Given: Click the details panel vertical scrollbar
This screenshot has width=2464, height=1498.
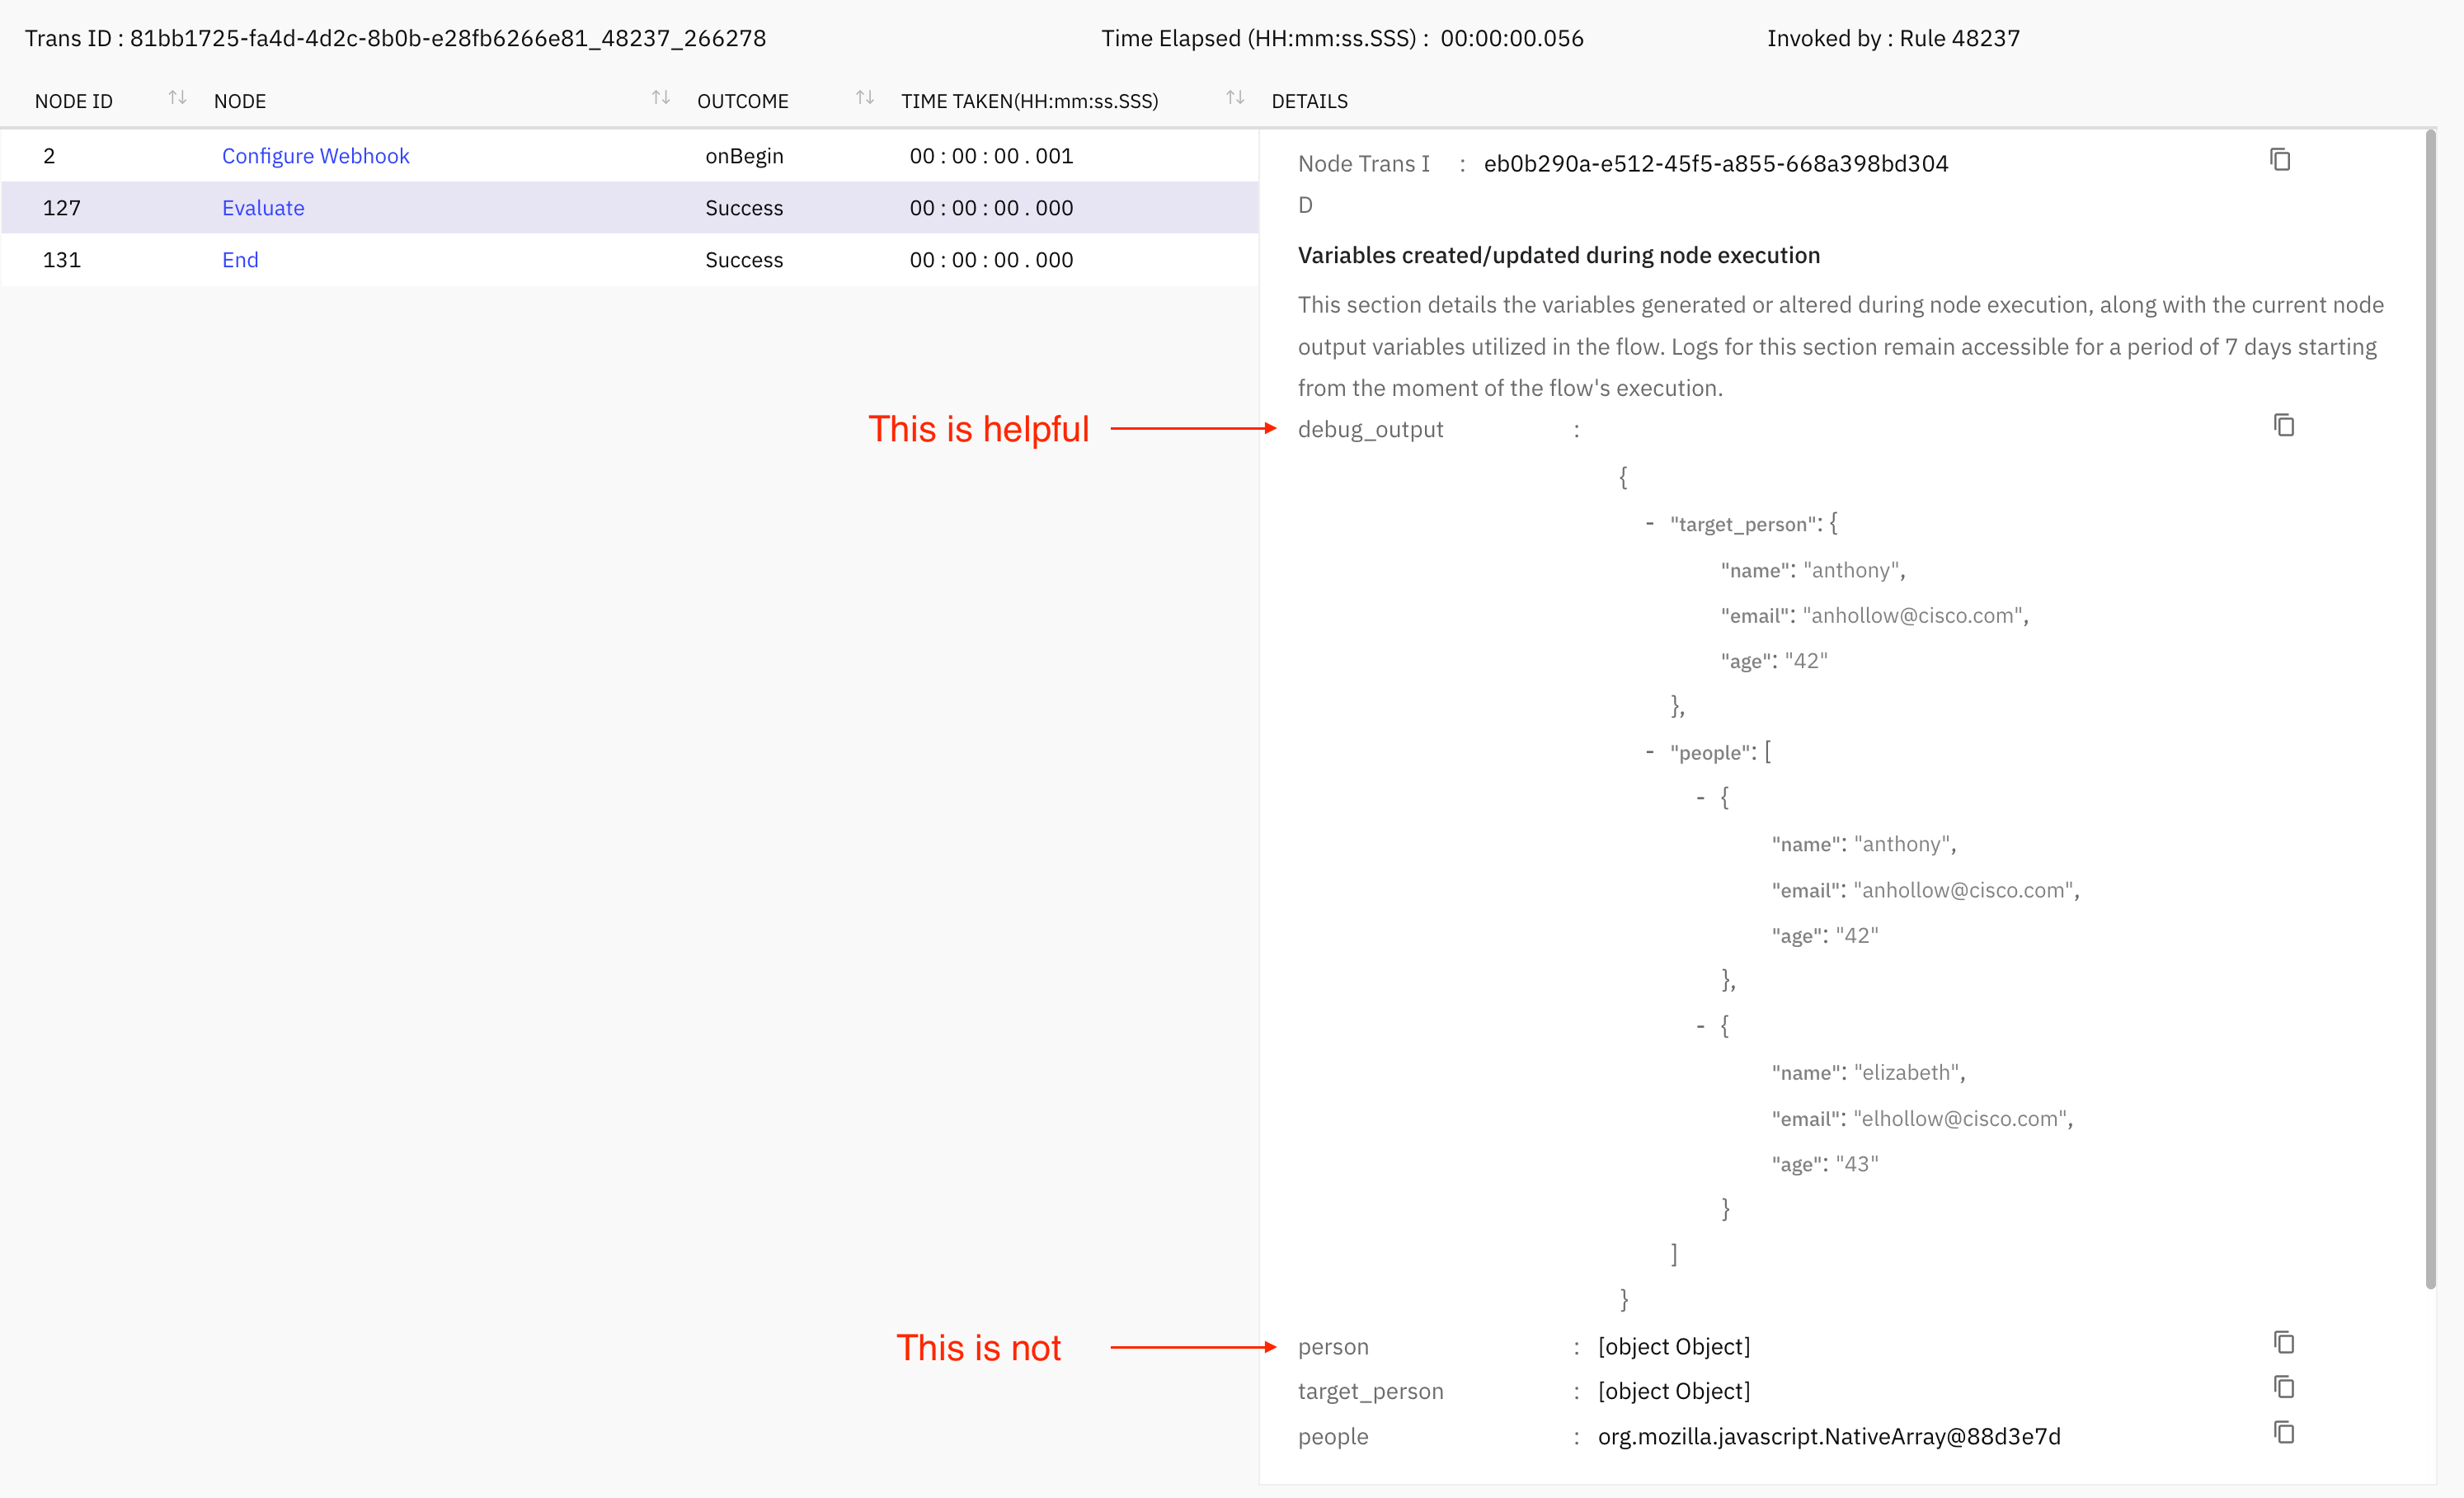Looking at the screenshot, I should click(x=2430, y=700).
